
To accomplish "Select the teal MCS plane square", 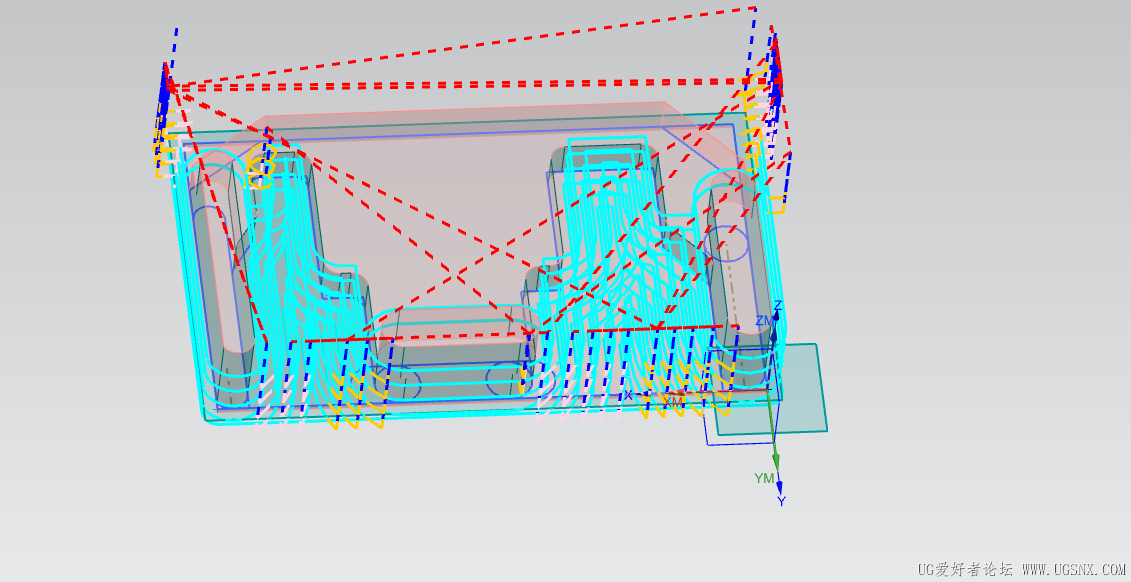I will pos(767,389).
